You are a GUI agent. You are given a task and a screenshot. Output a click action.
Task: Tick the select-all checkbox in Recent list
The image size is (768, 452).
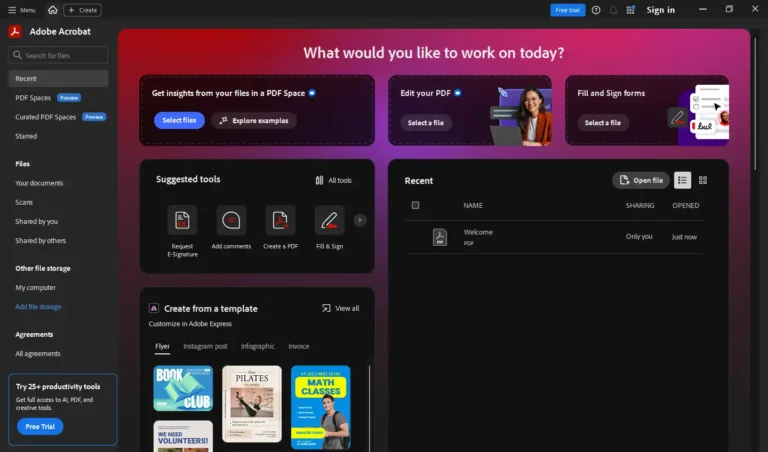coord(415,205)
